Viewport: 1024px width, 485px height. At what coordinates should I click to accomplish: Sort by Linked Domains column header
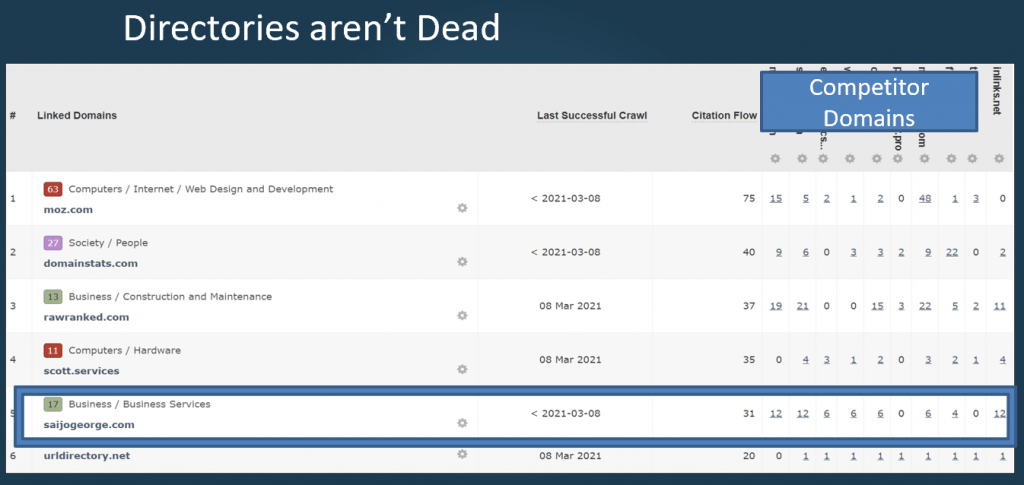tap(77, 116)
